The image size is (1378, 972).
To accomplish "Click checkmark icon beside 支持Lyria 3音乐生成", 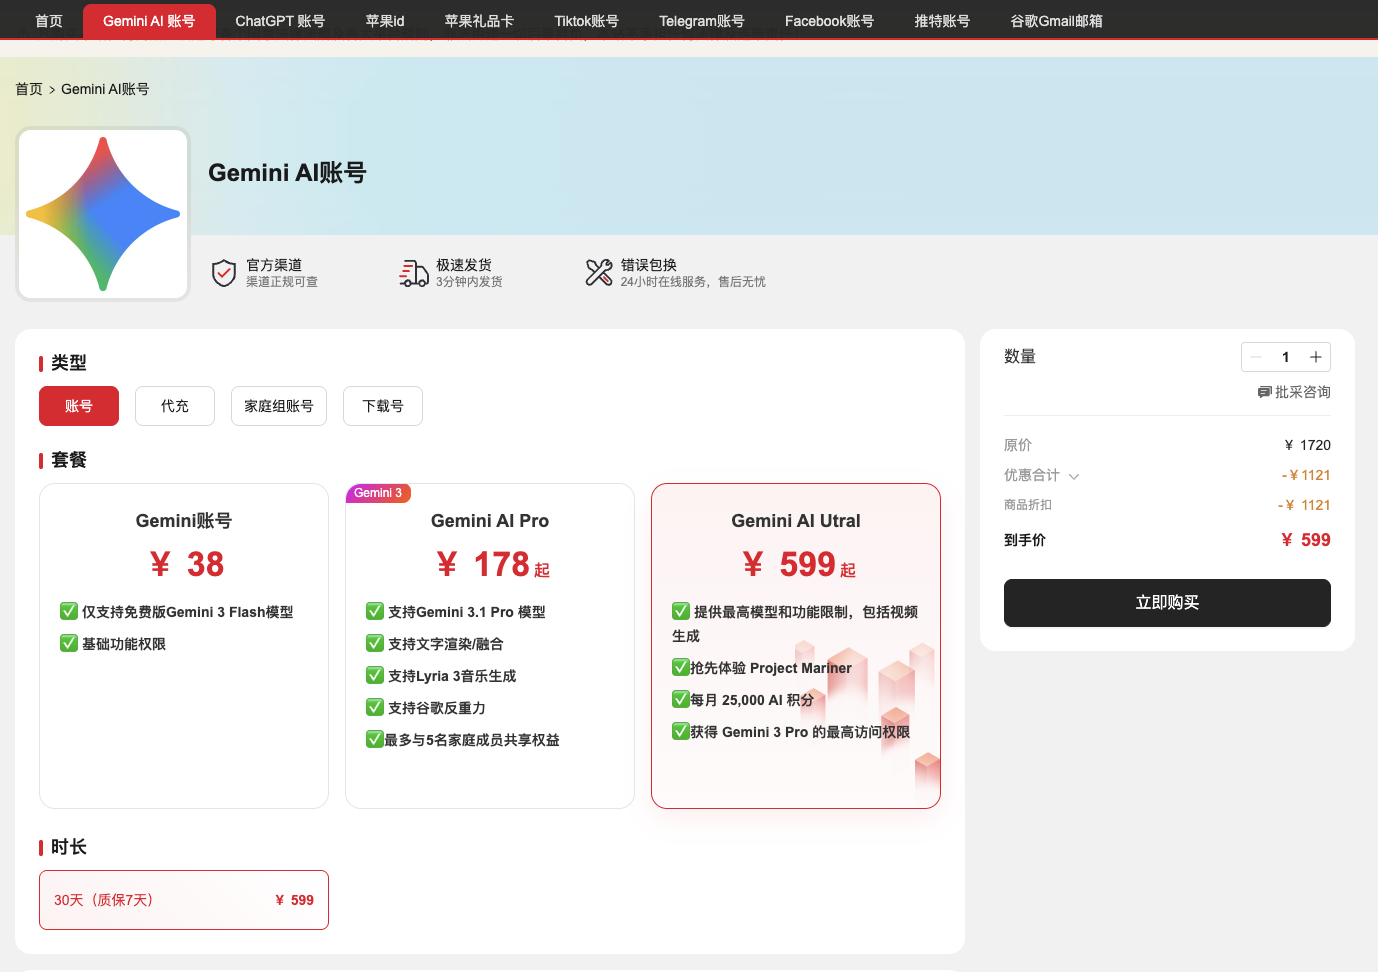I will click(375, 675).
